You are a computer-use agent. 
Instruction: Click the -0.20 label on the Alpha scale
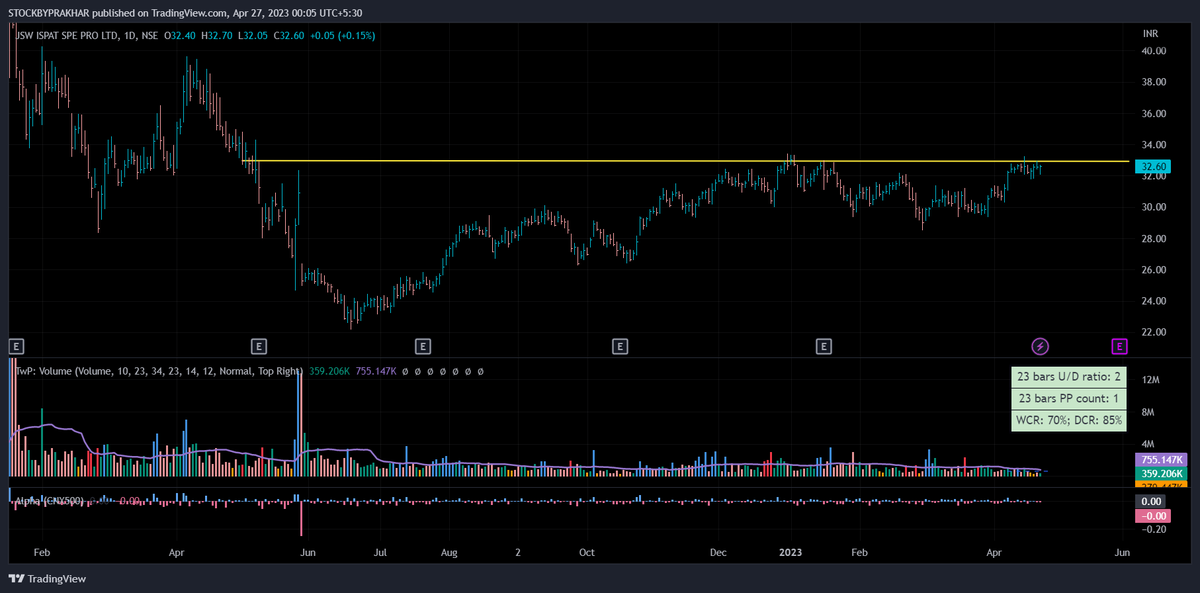pos(1152,531)
